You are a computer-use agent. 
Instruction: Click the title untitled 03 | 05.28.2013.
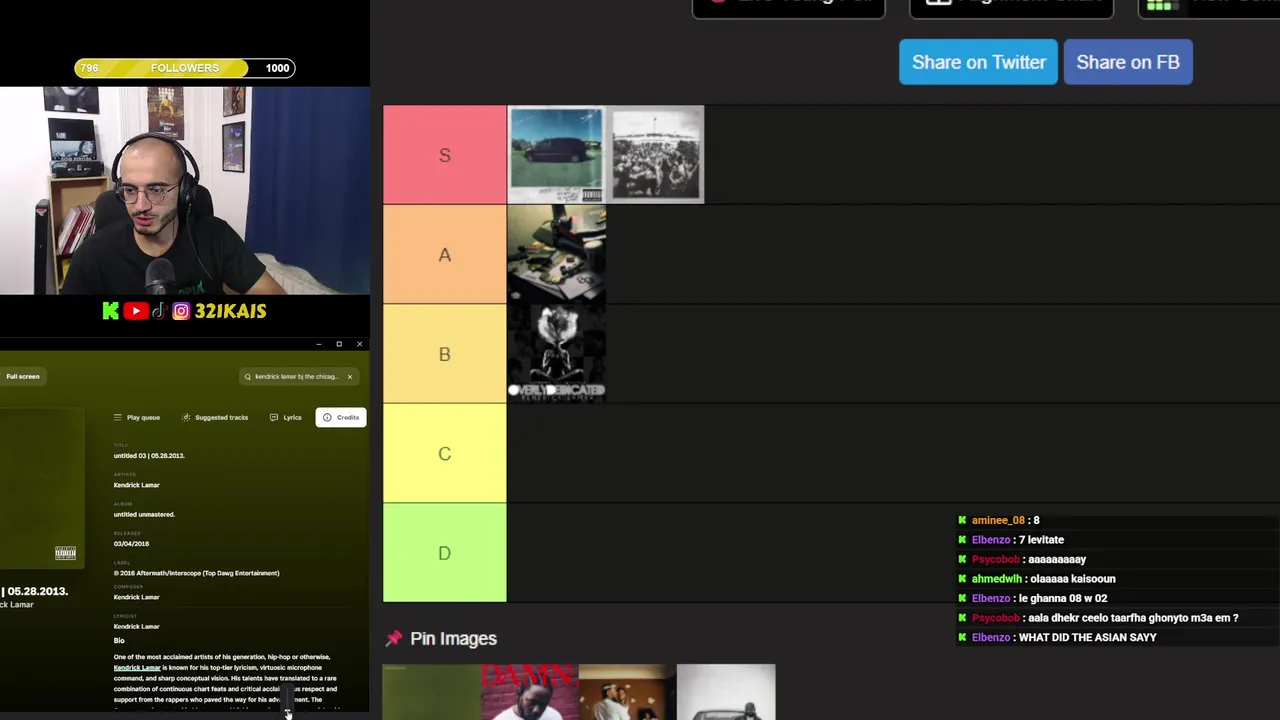click(149, 456)
